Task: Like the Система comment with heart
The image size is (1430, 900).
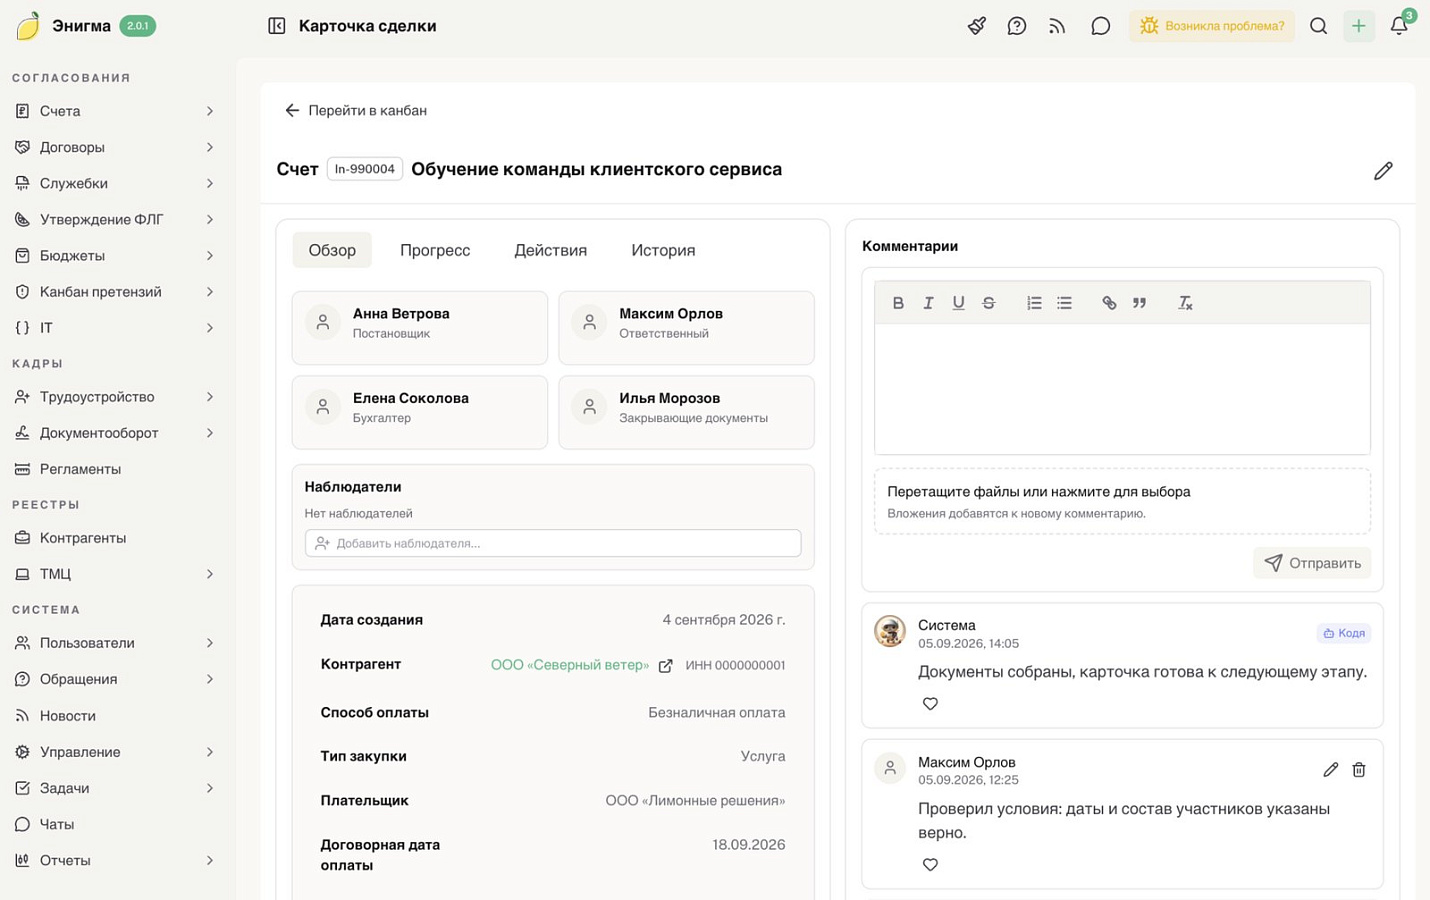Action: (930, 704)
